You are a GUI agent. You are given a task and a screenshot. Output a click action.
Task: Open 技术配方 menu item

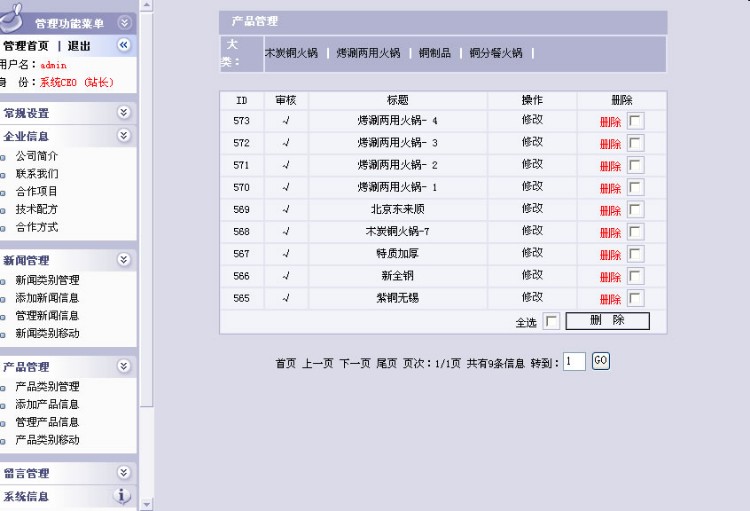37,209
